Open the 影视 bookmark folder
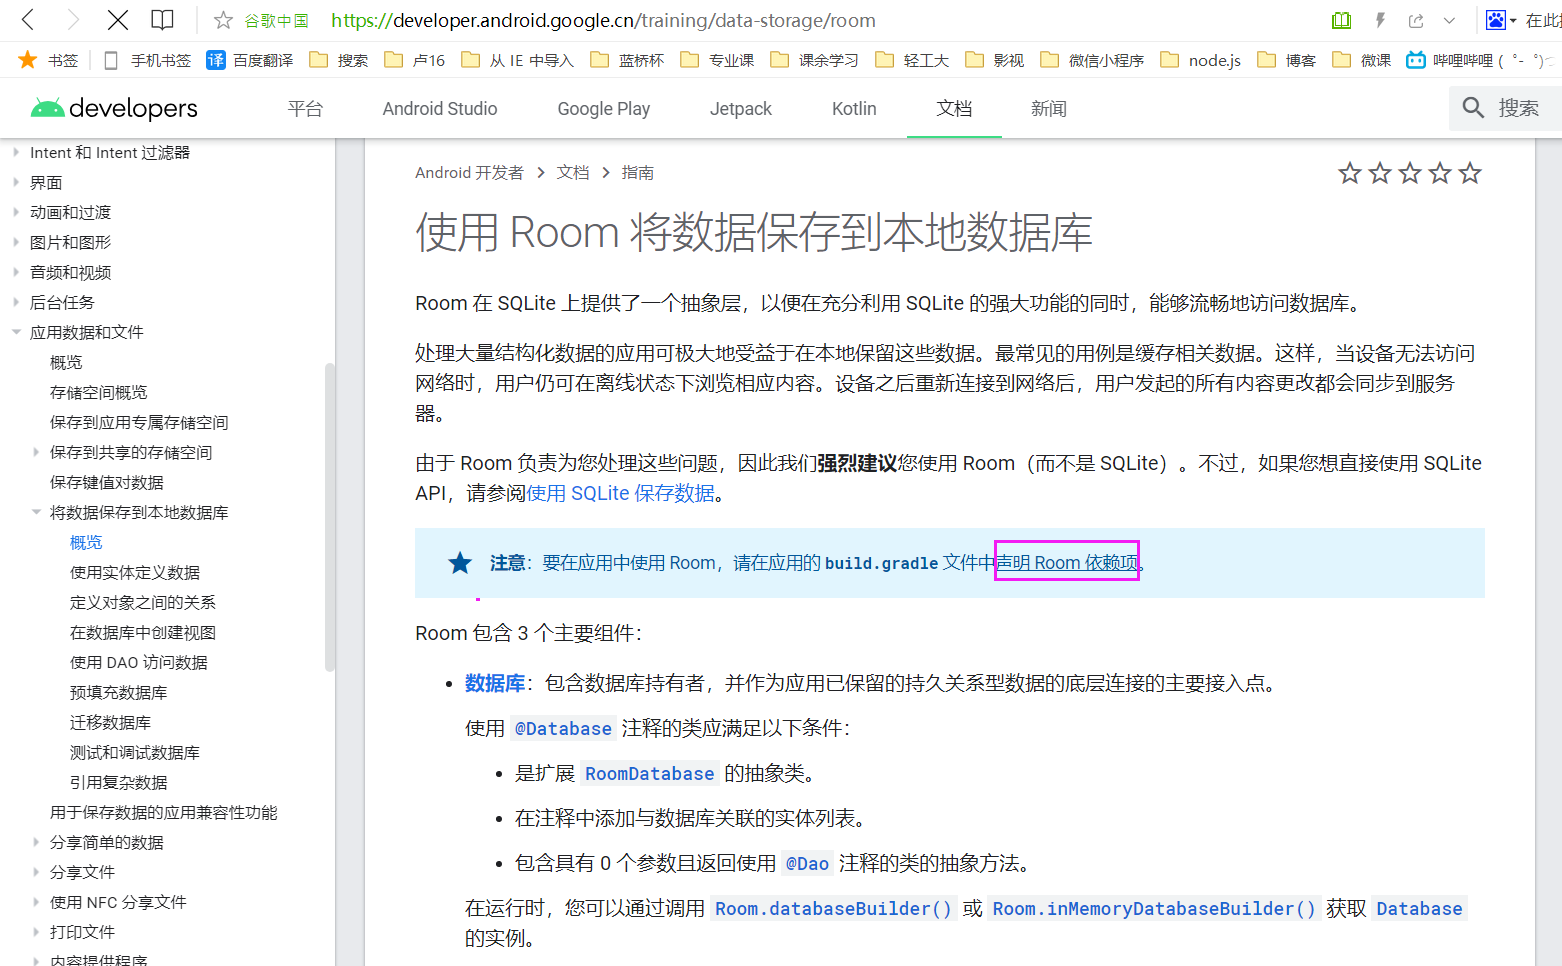Image resolution: width=1562 pixels, height=966 pixels. pos(995,60)
